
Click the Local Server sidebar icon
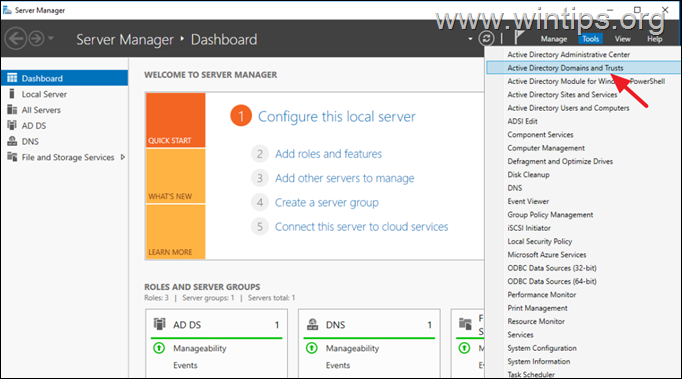tap(12, 94)
